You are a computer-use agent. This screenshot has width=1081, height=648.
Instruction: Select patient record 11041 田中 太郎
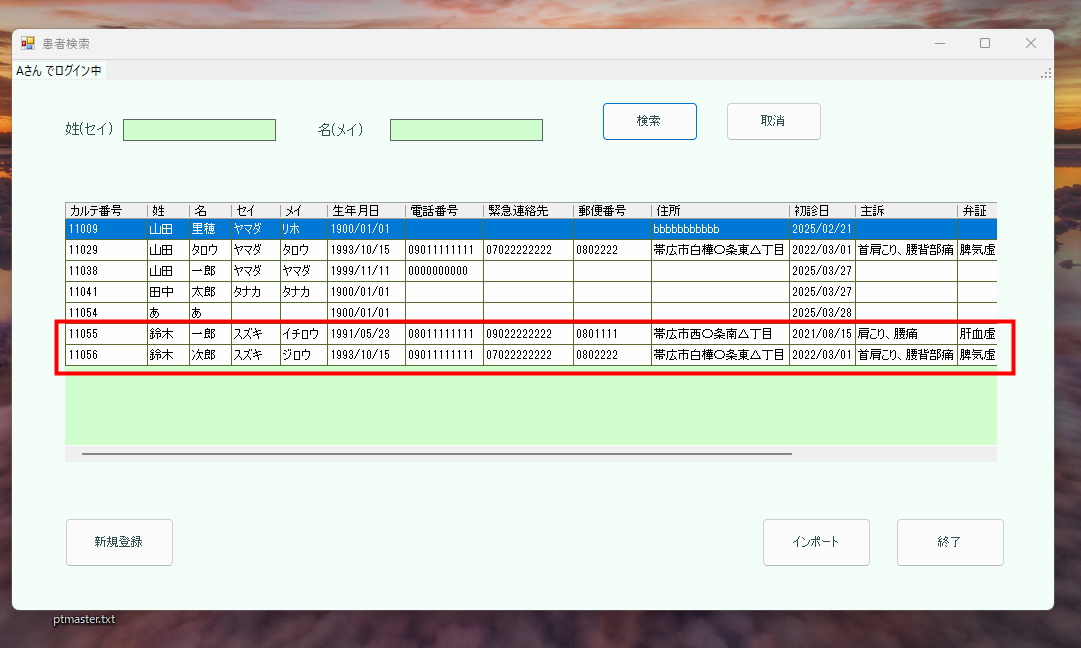pos(300,291)
